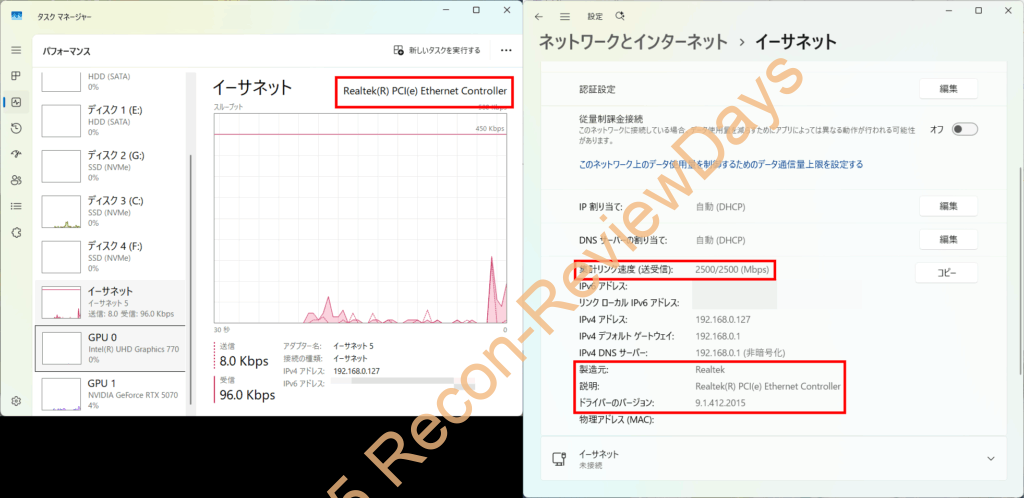Open Users icon in Task Manager sidebar

16,181
